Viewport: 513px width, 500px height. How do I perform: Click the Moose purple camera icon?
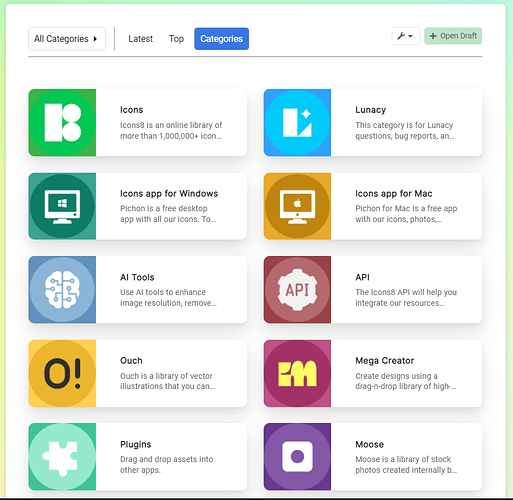(x=297, y=457)
